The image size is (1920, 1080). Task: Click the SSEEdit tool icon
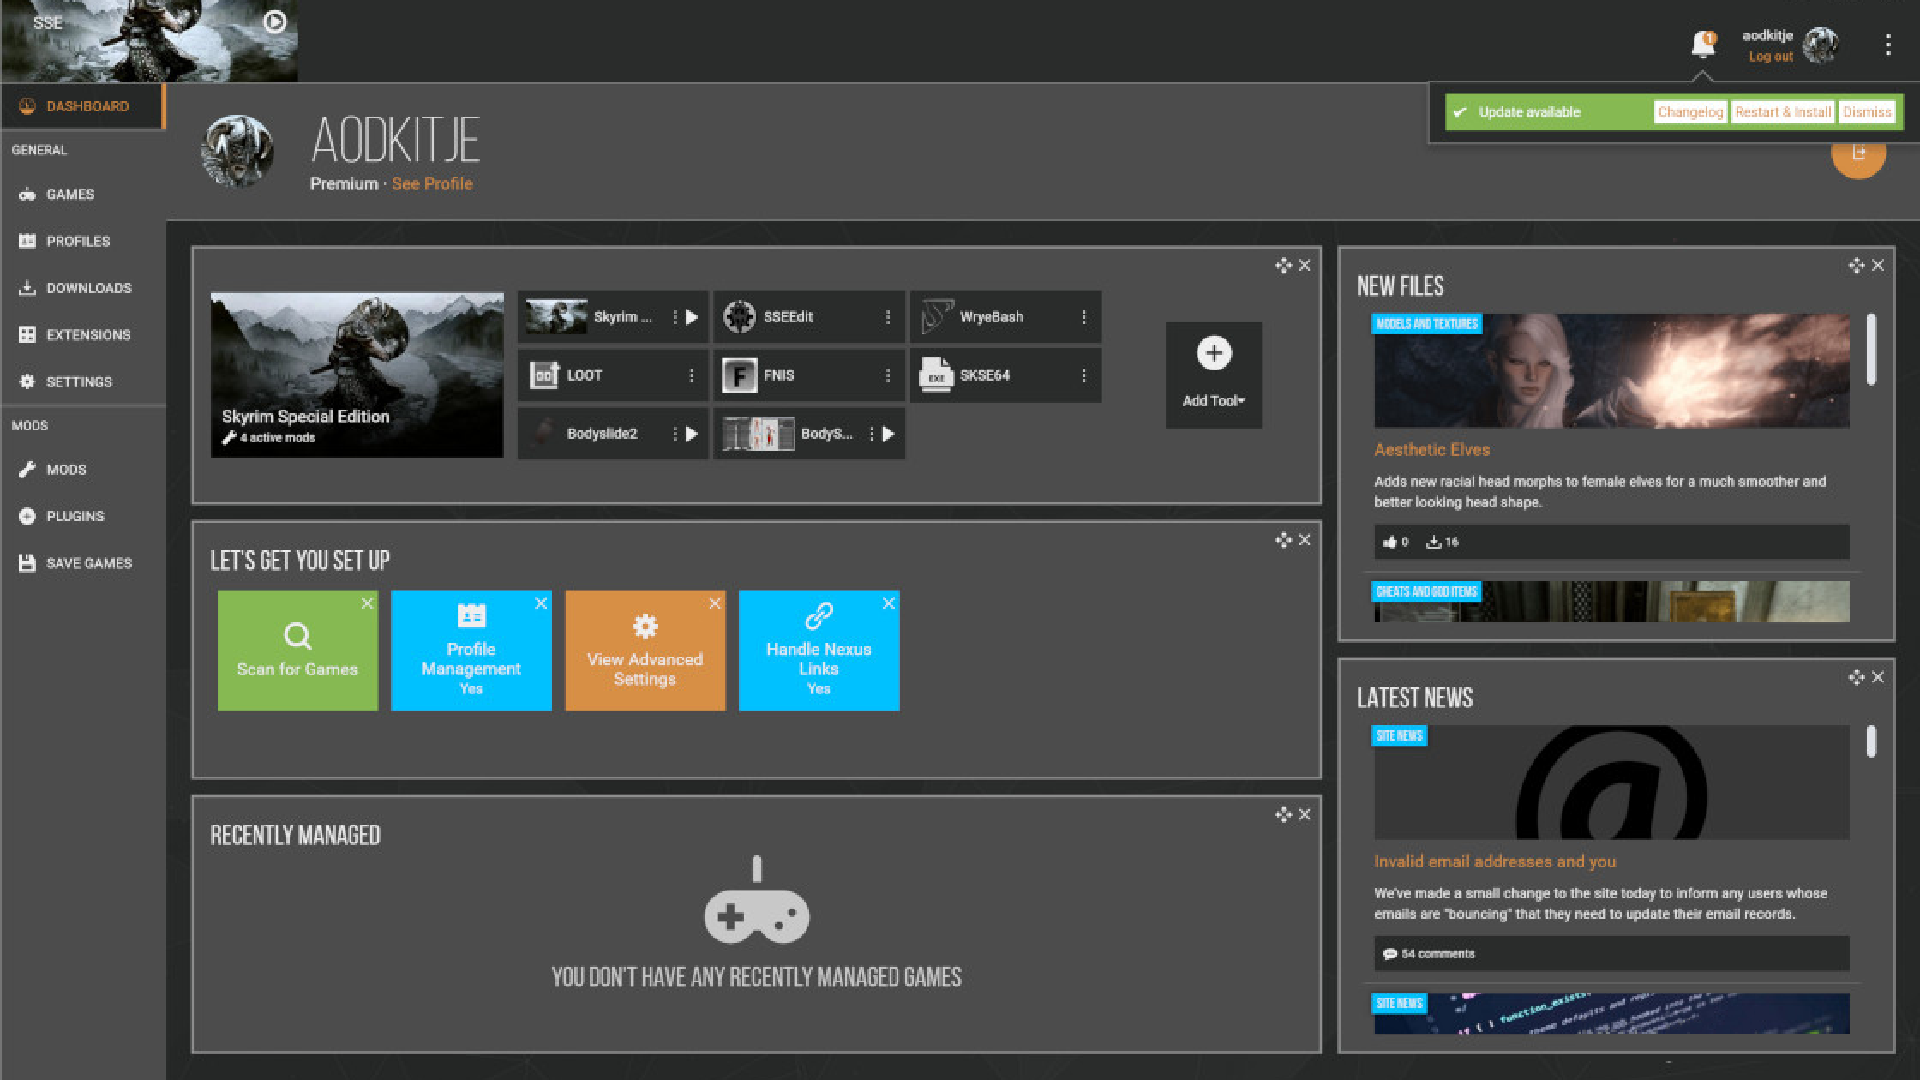click(x=739, y=317)
